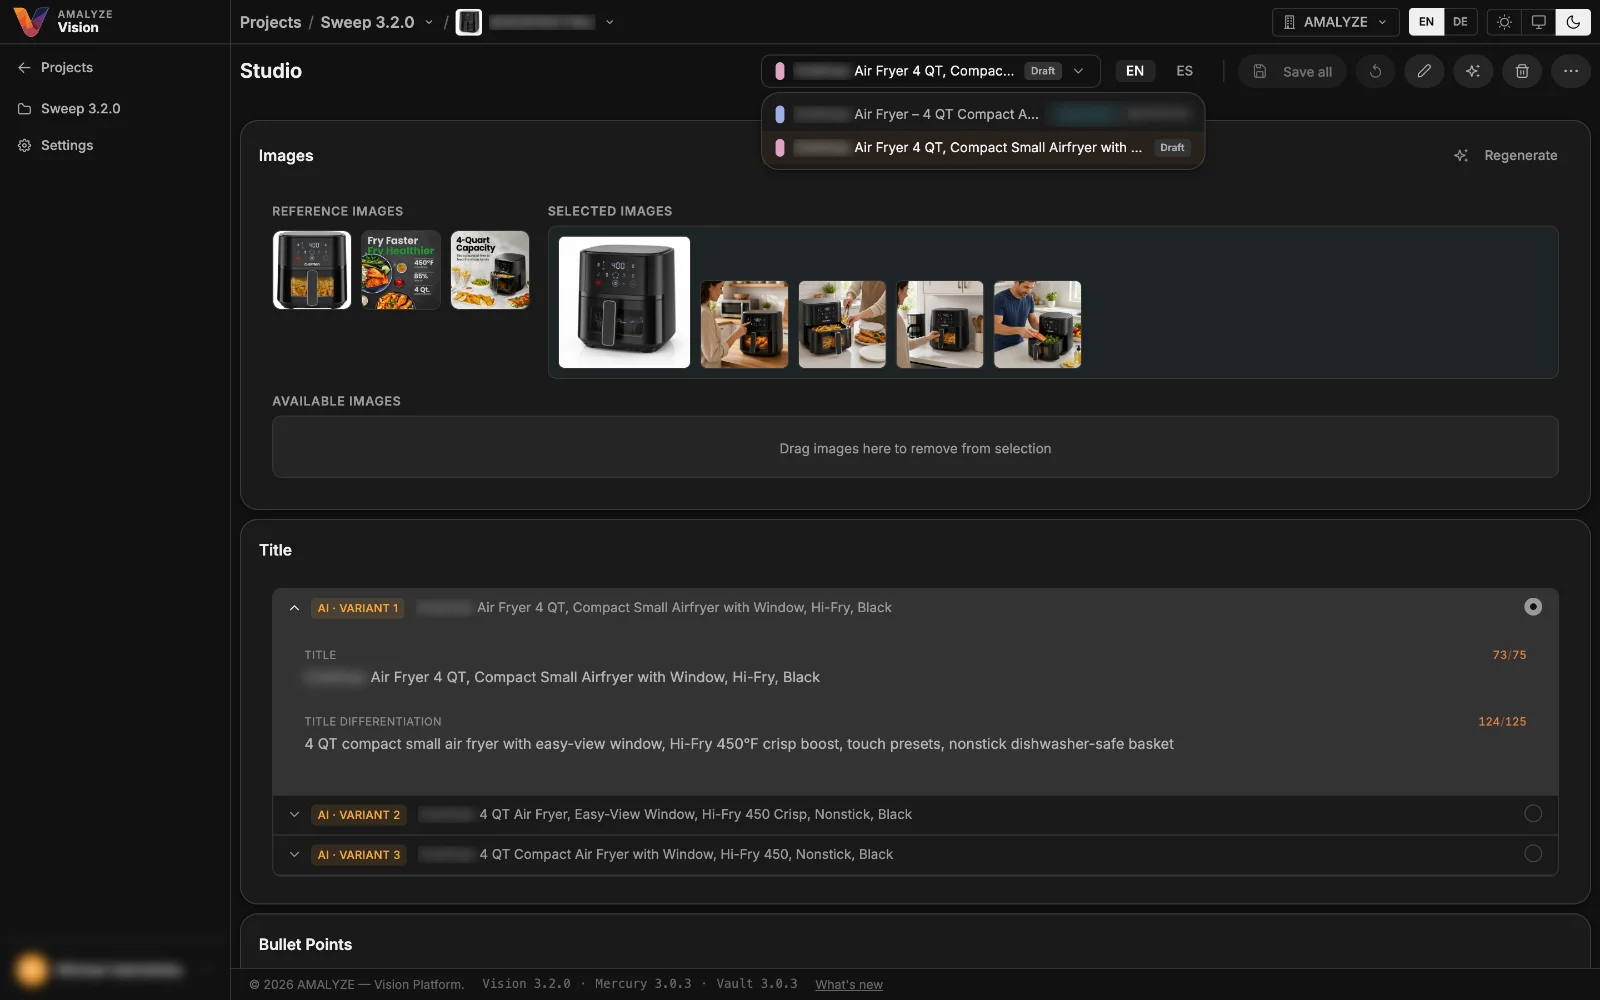Viewport: 1600px width, 1000px height.
Task: Select dark theme moon icon
Action: pyautogui.click(x=1573, y=22)
